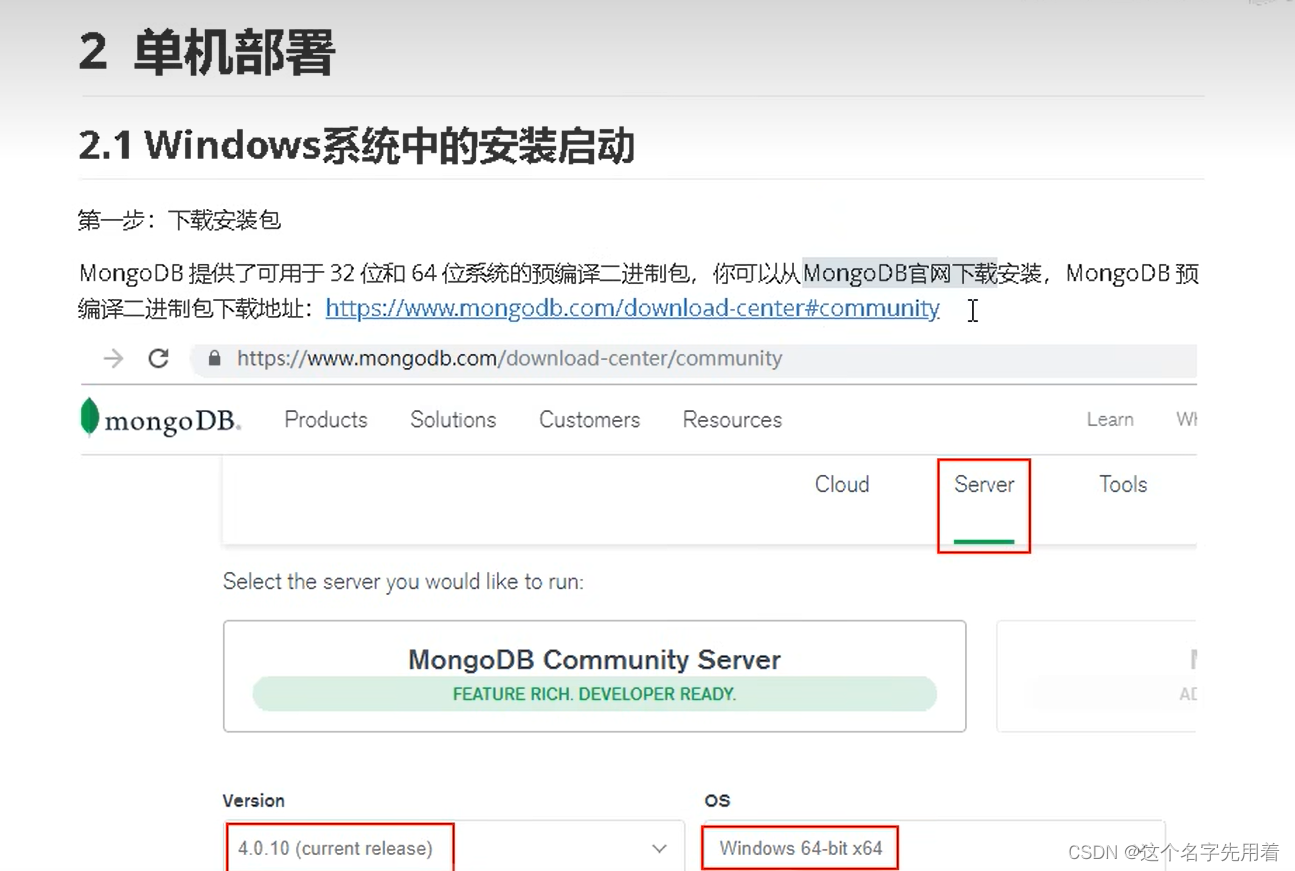
Task: Click the padlock icon in address bar
Action: 214,358
